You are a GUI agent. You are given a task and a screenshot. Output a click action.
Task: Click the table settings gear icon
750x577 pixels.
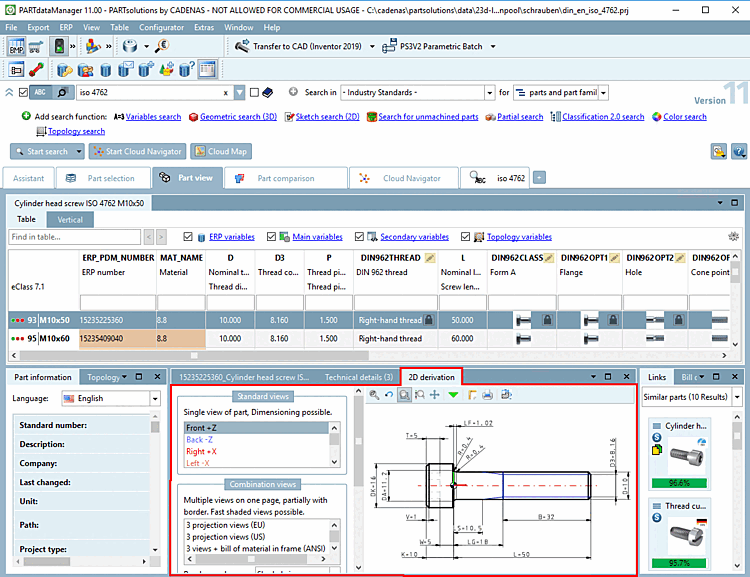coord(733,236)
